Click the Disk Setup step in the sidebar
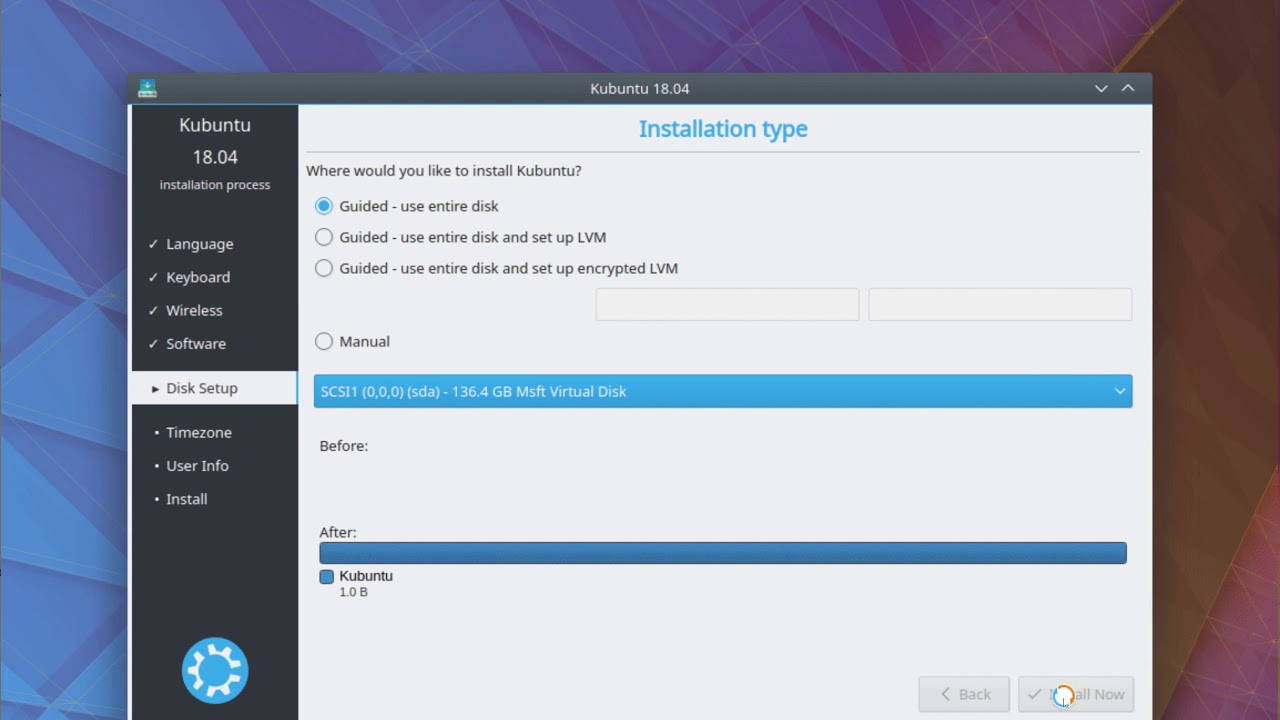This screenshot has height=720, width=1280. (x=214, y=388)
